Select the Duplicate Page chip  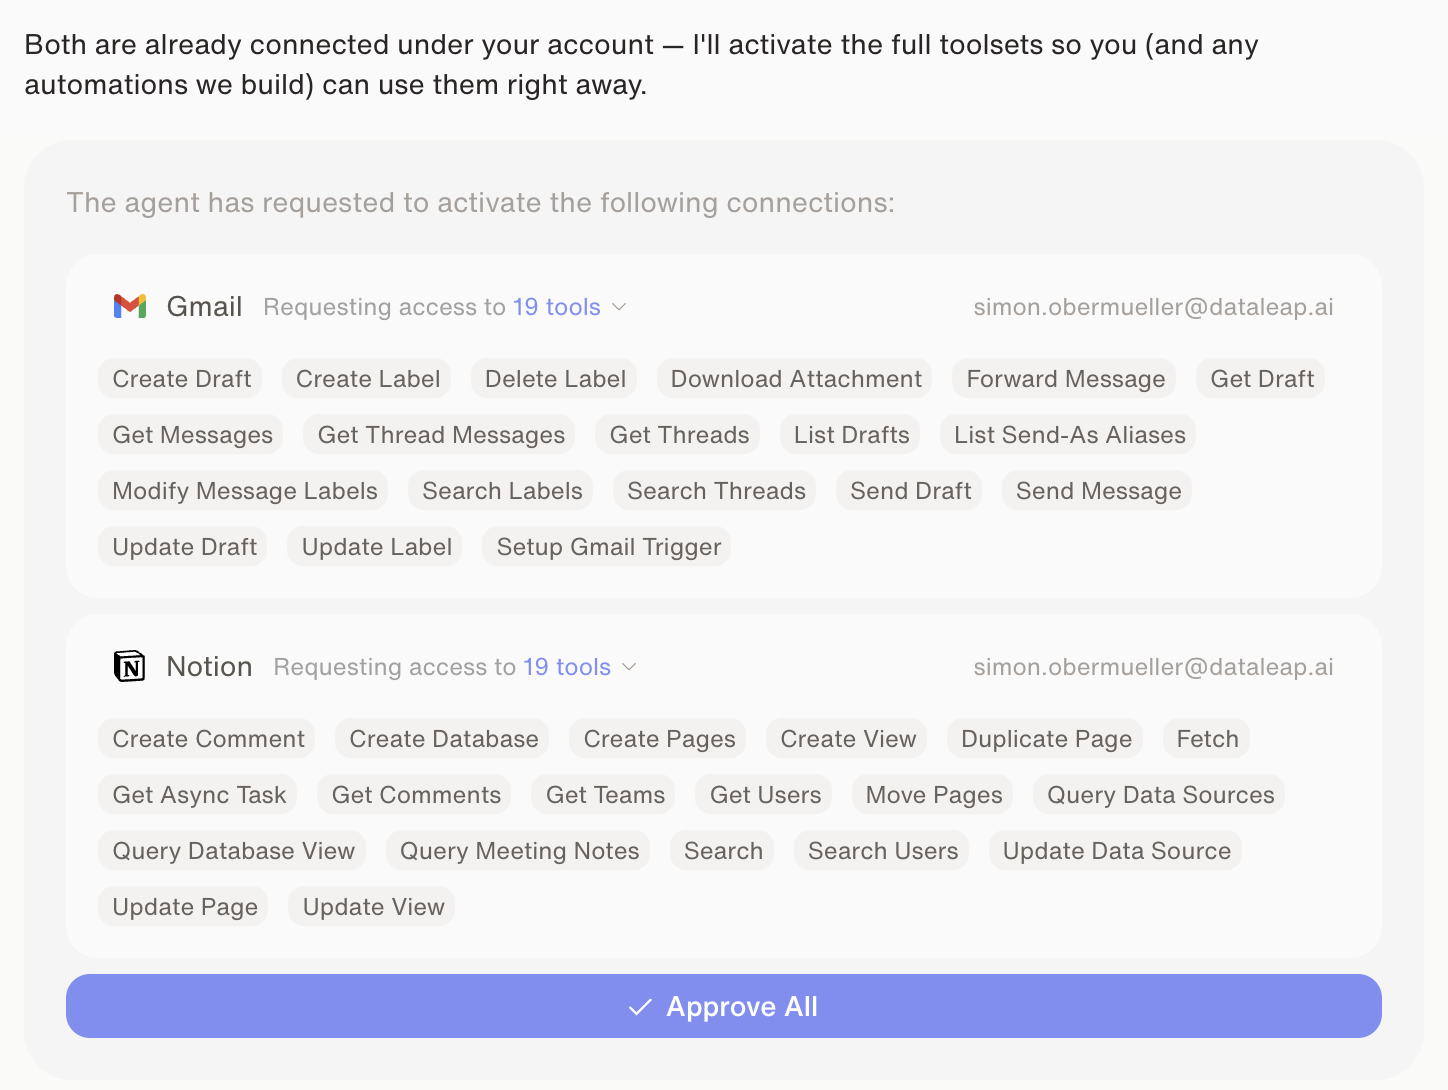coord(1046,739)
